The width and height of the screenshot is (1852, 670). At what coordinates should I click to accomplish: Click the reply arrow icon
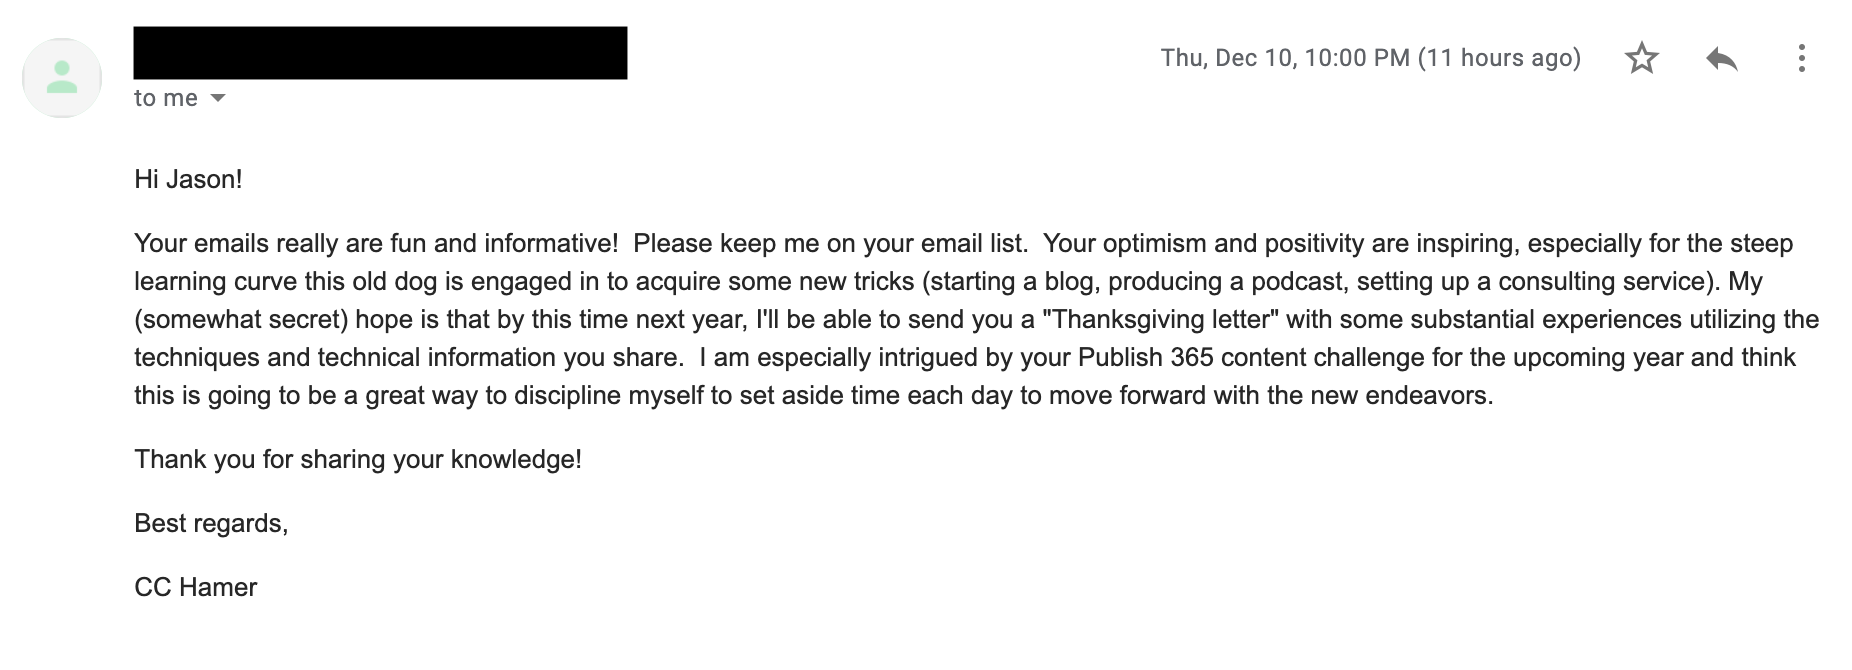click(1722, 58)
